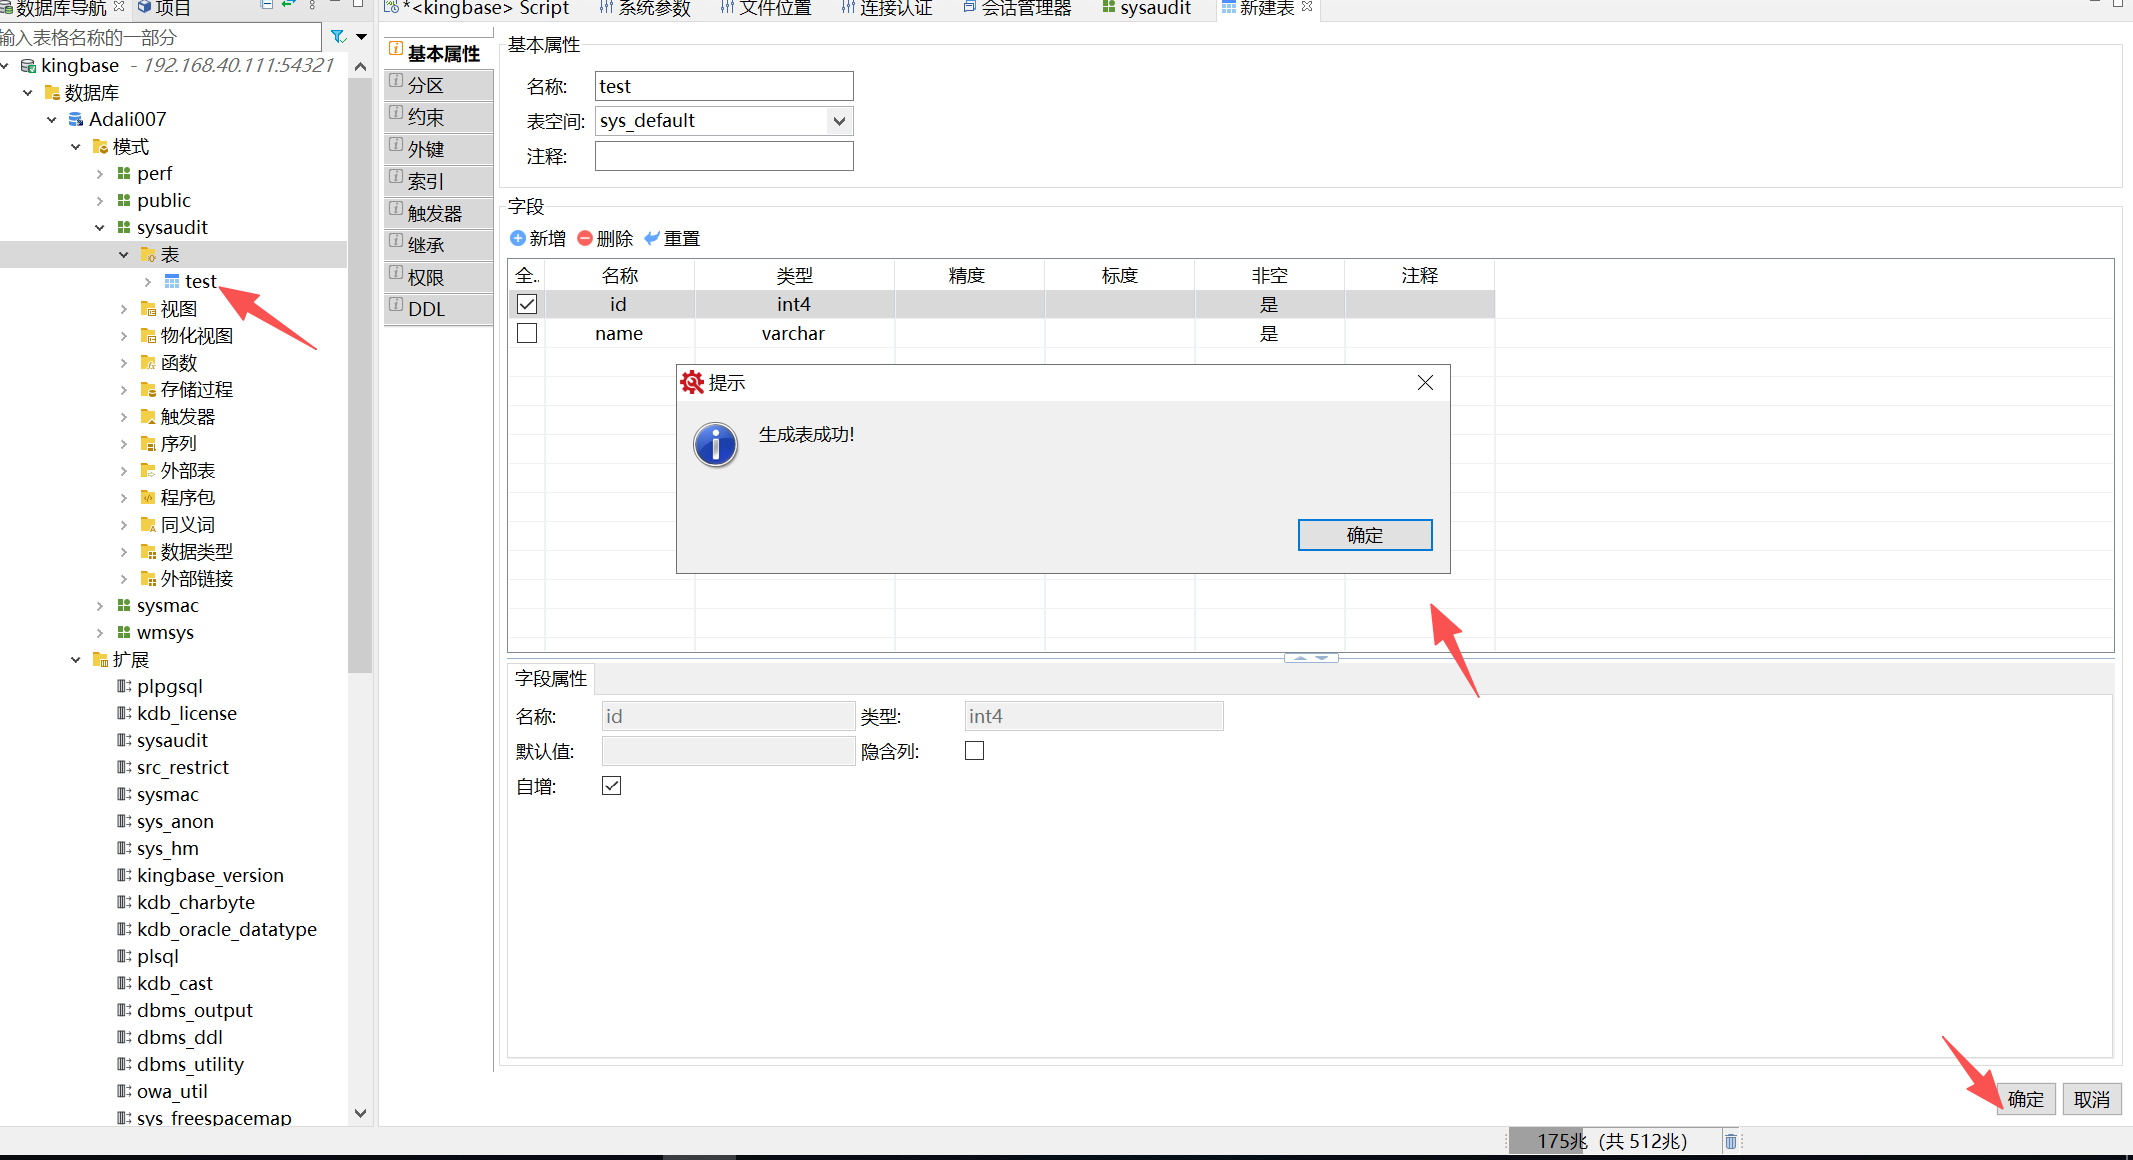Open the 索引 panel item

[x=427, y=181]
